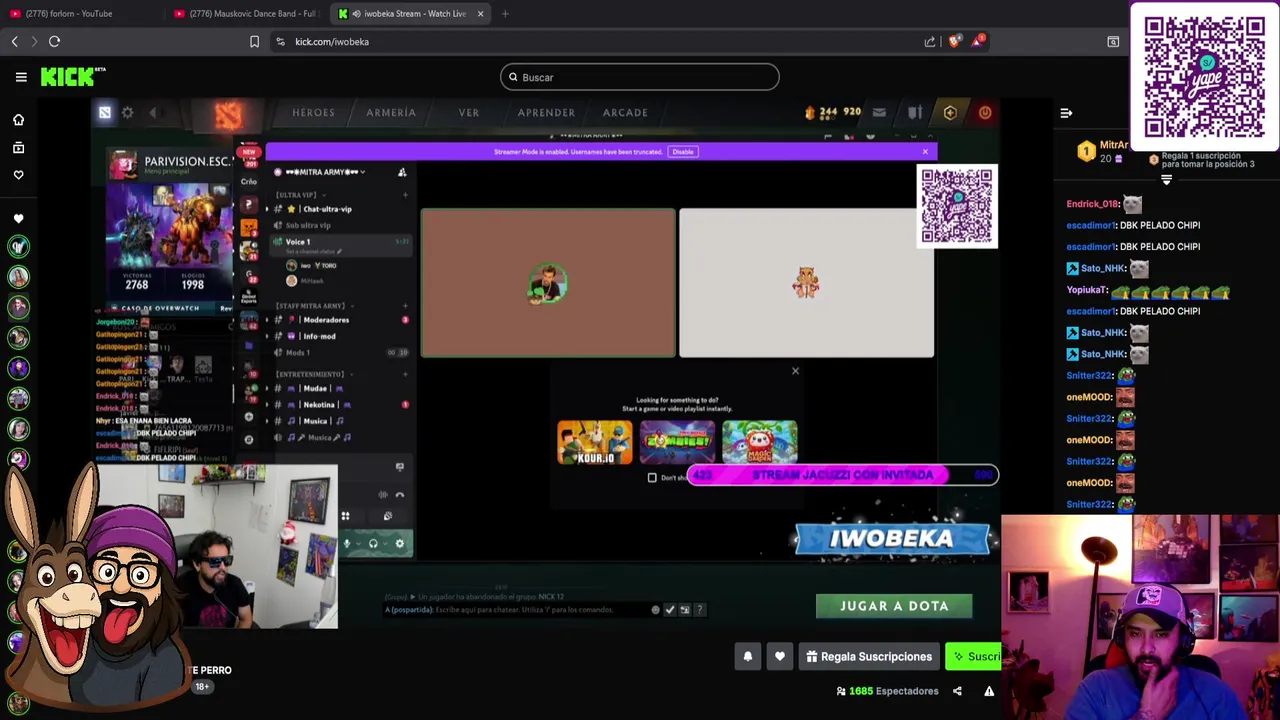
Task: Expand the chat leaderboard arrow
Action: (1166, 180)
